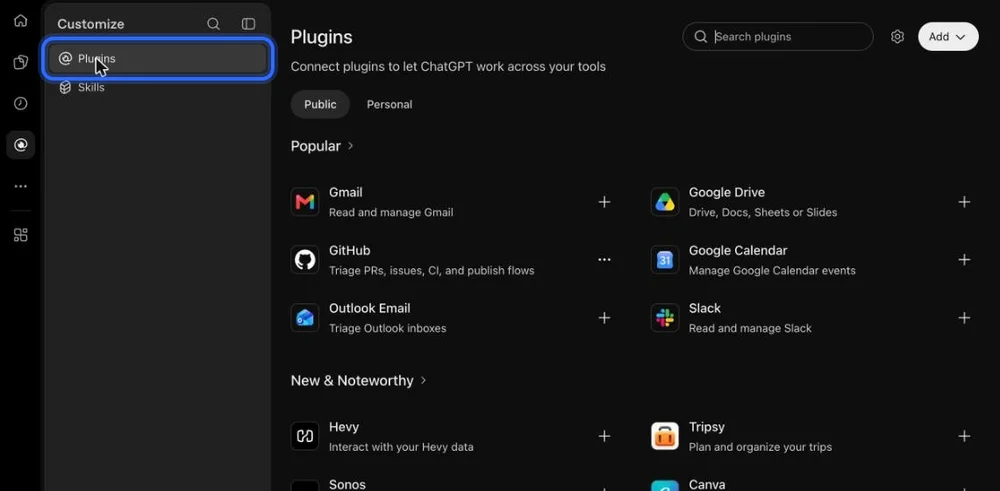Click the Gmail logo icon
Viewport: 1000px width, 491px height.
[305, 202]
